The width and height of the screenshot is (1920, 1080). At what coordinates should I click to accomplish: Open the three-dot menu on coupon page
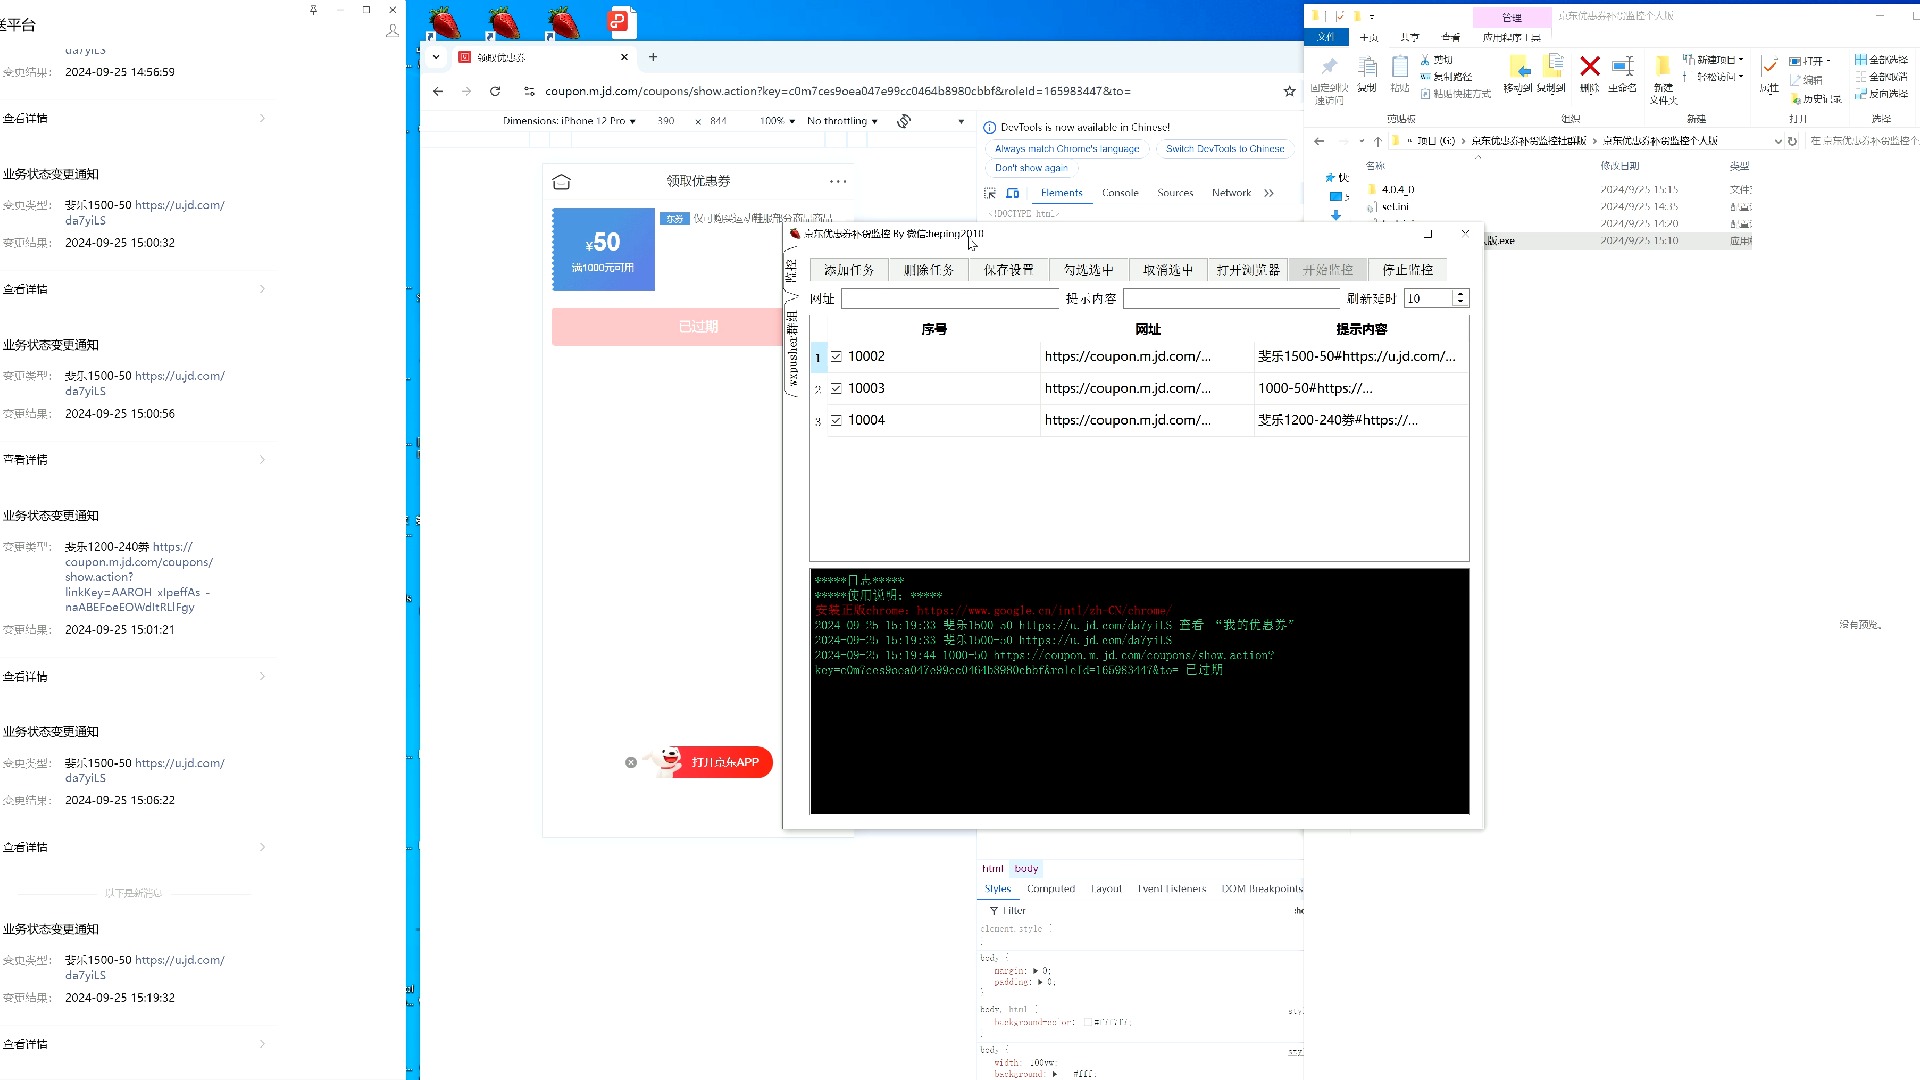point(838,181)
